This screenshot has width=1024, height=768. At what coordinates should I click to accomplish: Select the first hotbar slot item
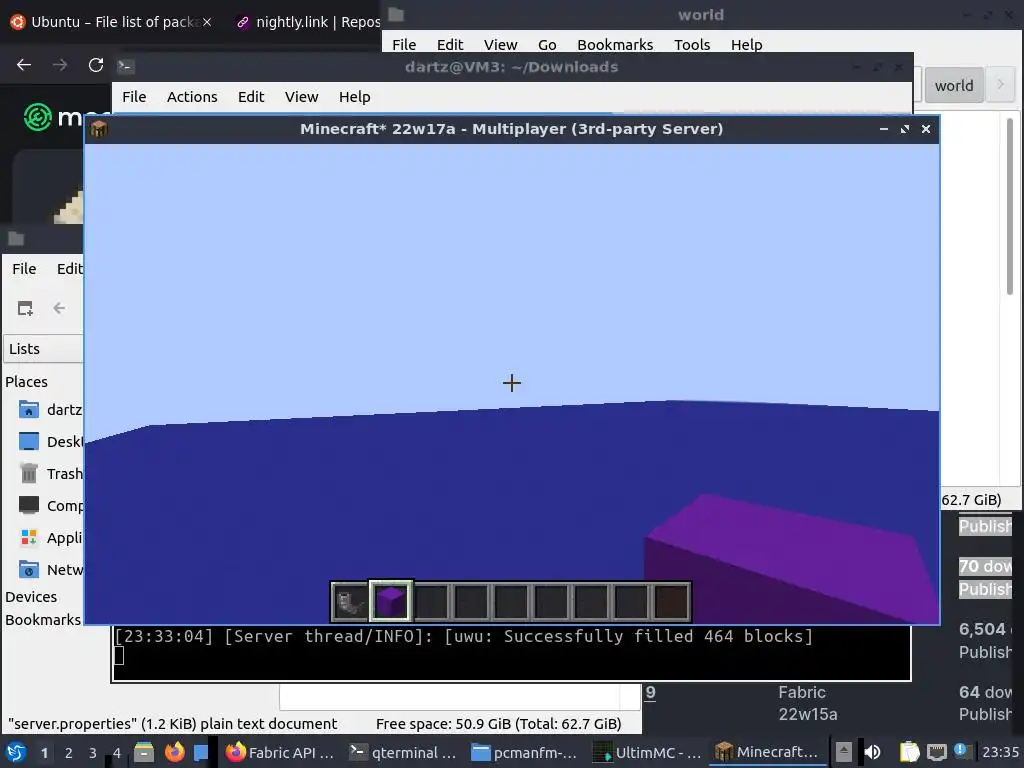coord(351,601)
